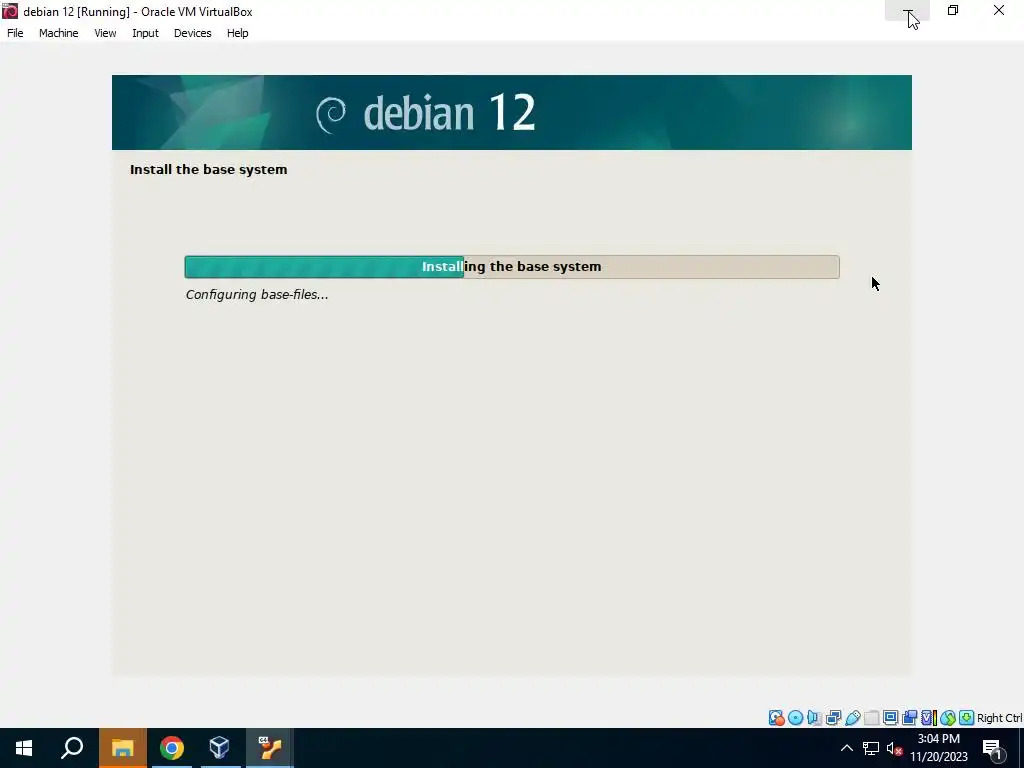1024x768 pixels.
Task: Restore down the VirtualBox window
Action: [x=953, y=10]
